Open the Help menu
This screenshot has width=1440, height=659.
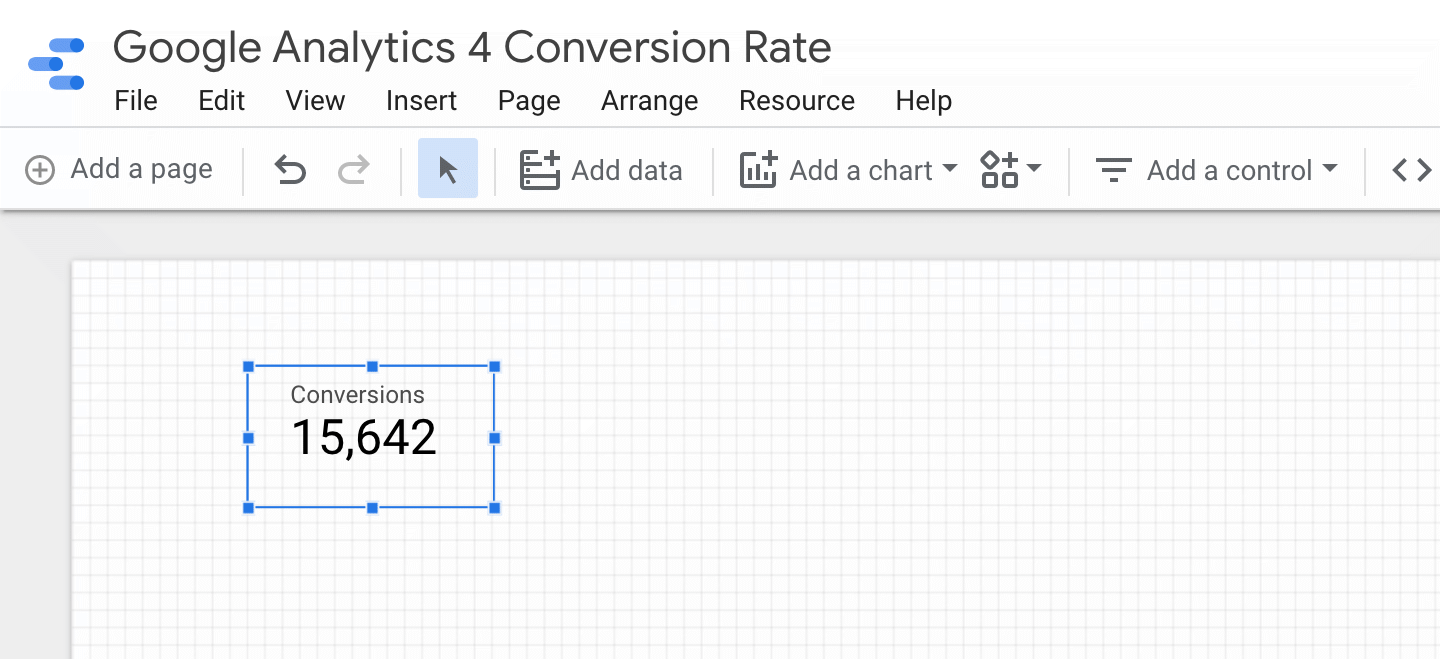coord(923,100)
